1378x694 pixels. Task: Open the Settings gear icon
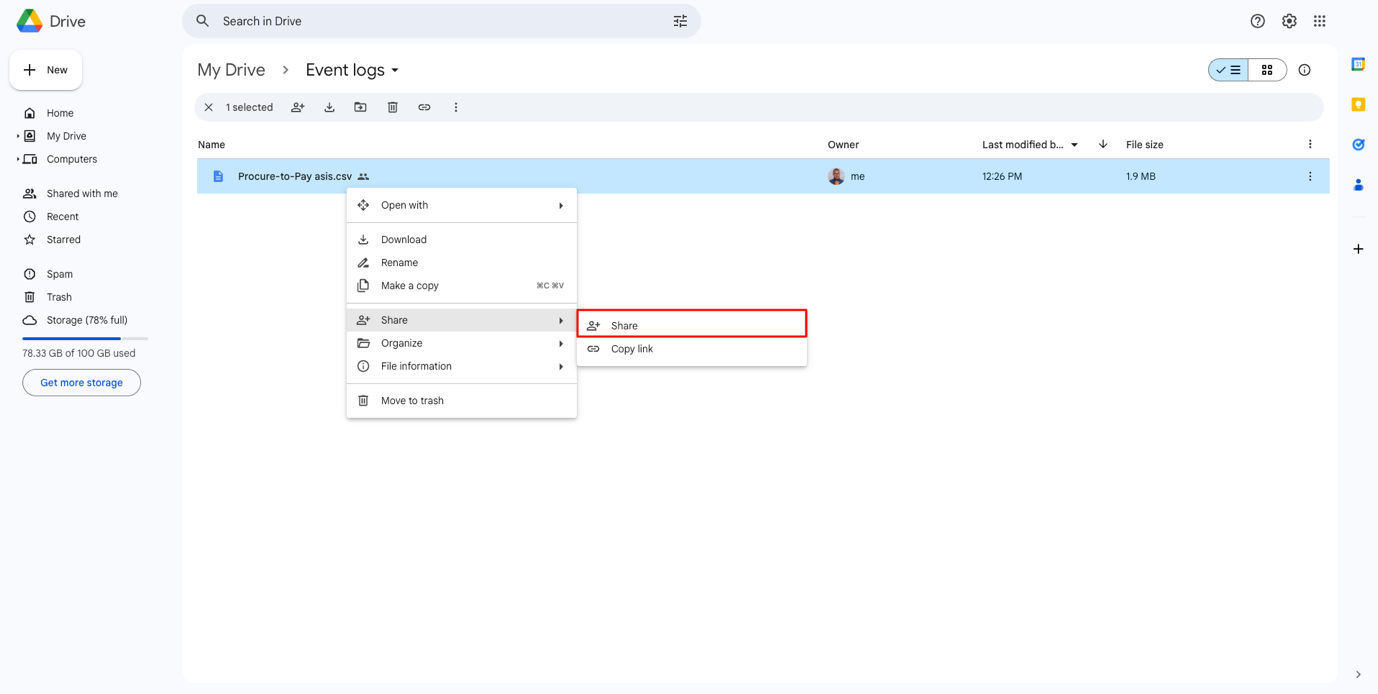tap(1289, 21)
